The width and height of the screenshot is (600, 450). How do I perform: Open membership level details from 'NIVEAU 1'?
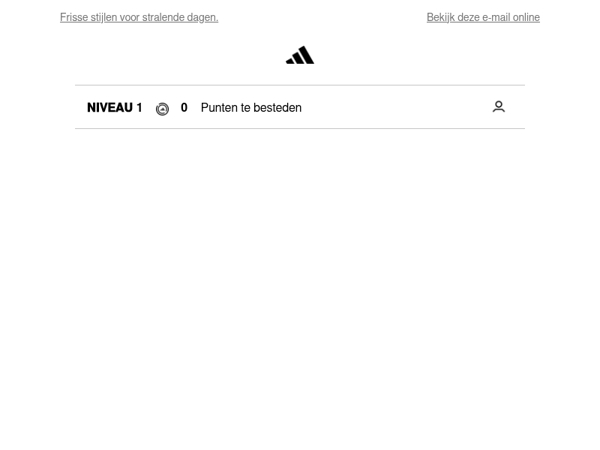pyautogui.click(x=114, y=108)
